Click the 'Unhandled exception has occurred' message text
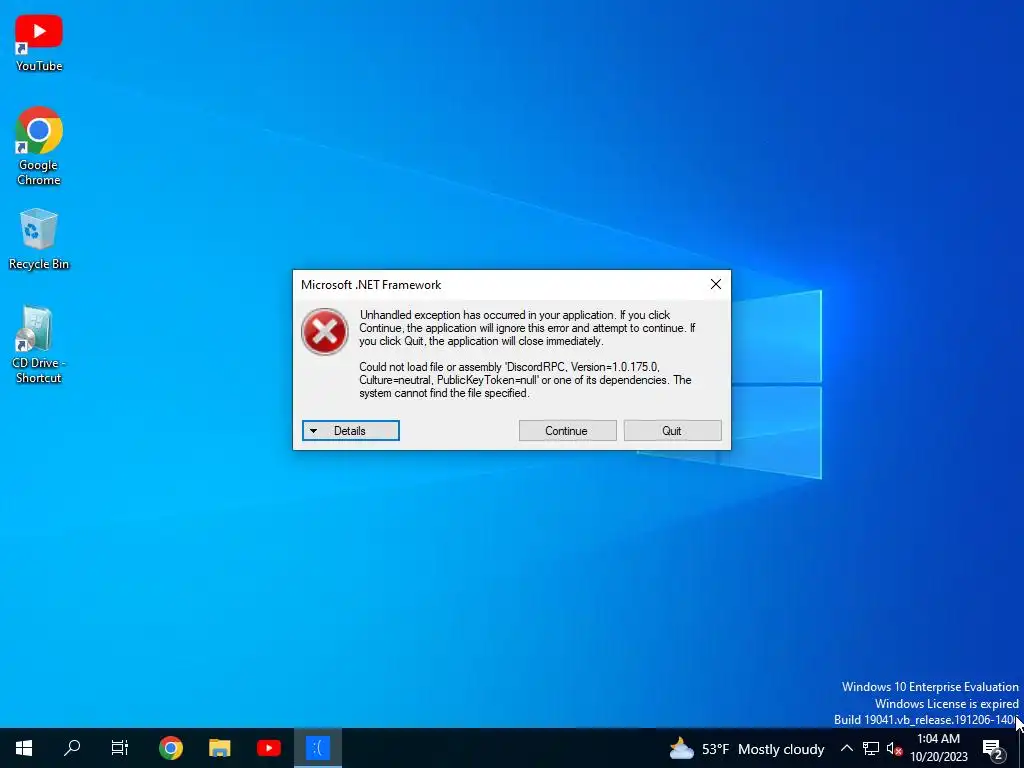Screen dimensions: 1024x768 pyautogui.click(x=527, y=328)
